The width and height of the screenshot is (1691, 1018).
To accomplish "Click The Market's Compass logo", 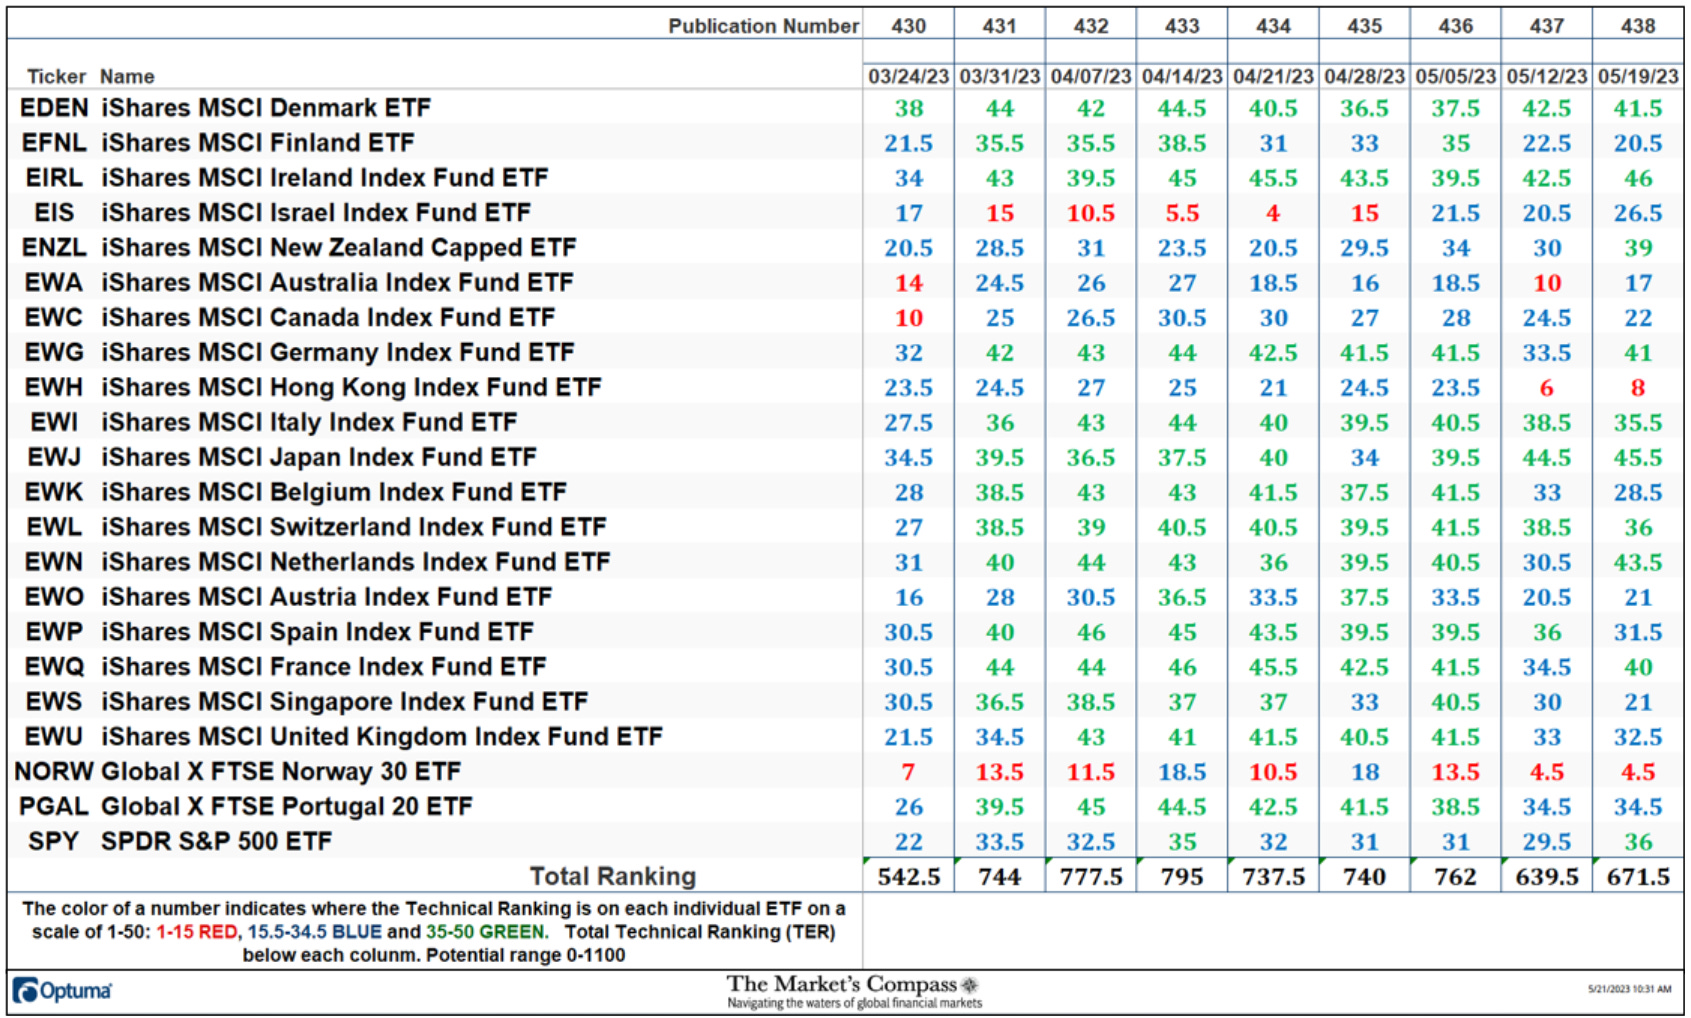I will pyautogui.click(x=853, y=984).
